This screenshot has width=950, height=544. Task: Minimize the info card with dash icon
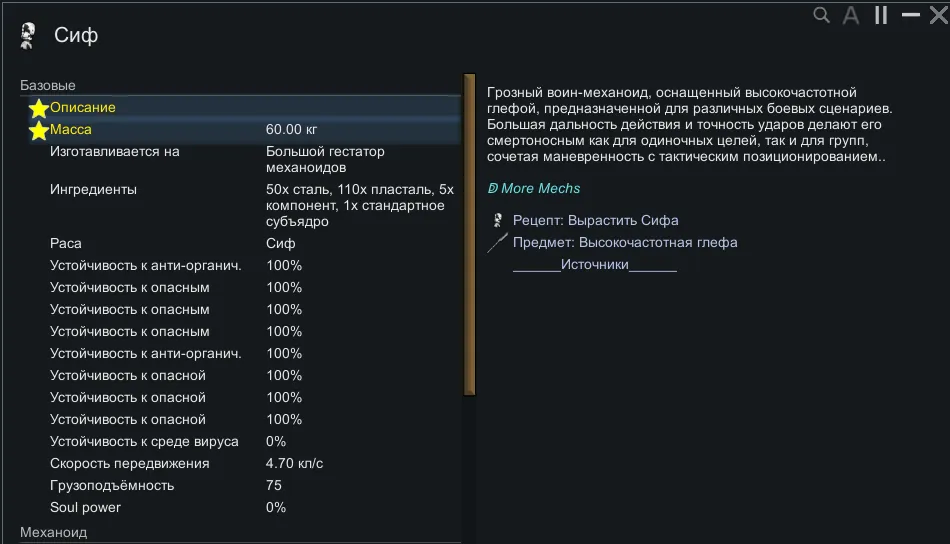click(x=910, y=15)
